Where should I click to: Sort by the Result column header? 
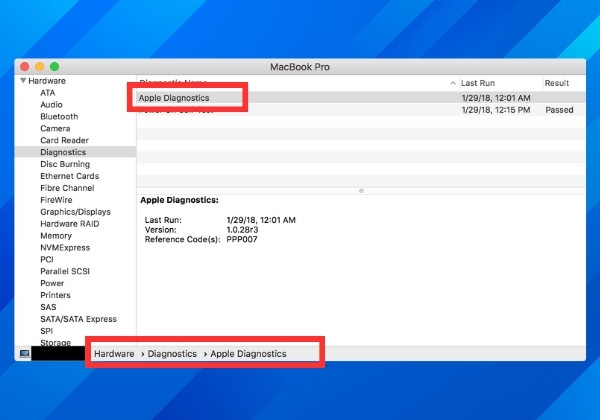pos(557,83)
